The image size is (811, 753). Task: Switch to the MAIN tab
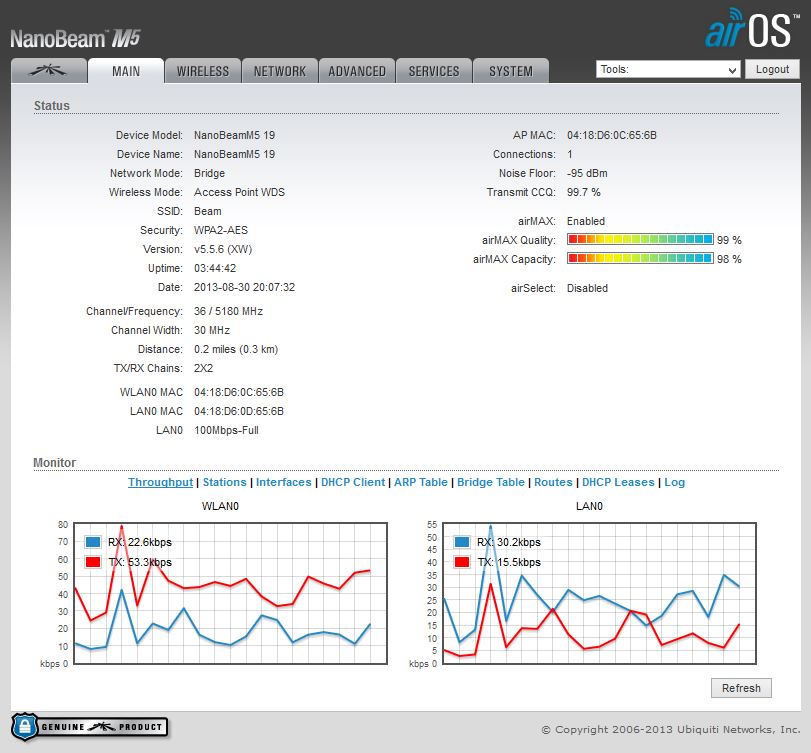[126, 71]
